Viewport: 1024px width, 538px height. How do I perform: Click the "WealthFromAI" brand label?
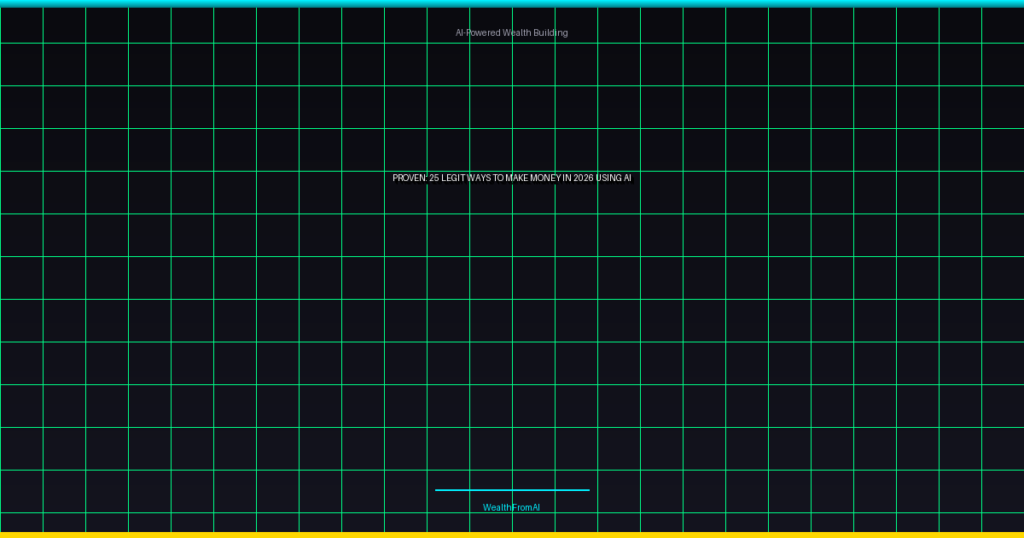click(511, 507)
